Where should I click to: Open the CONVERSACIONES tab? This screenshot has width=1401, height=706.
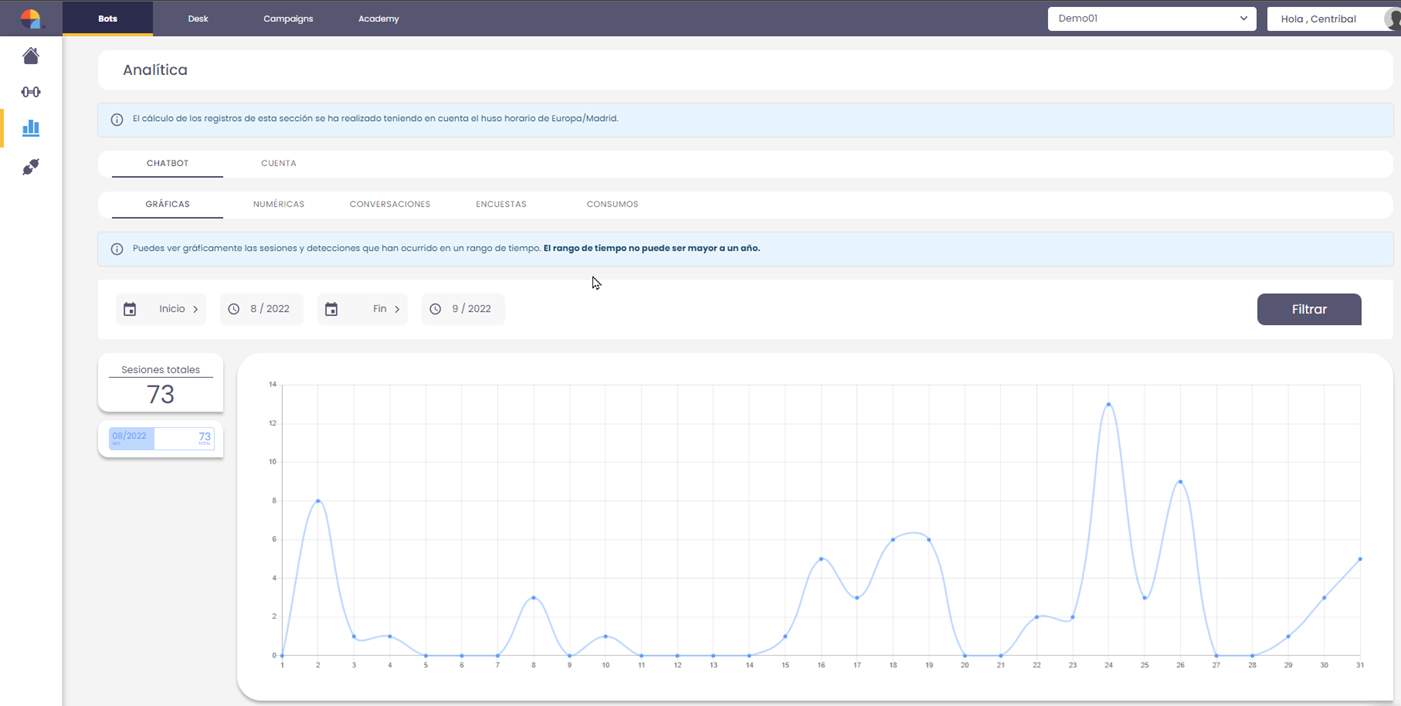[389, 204]
